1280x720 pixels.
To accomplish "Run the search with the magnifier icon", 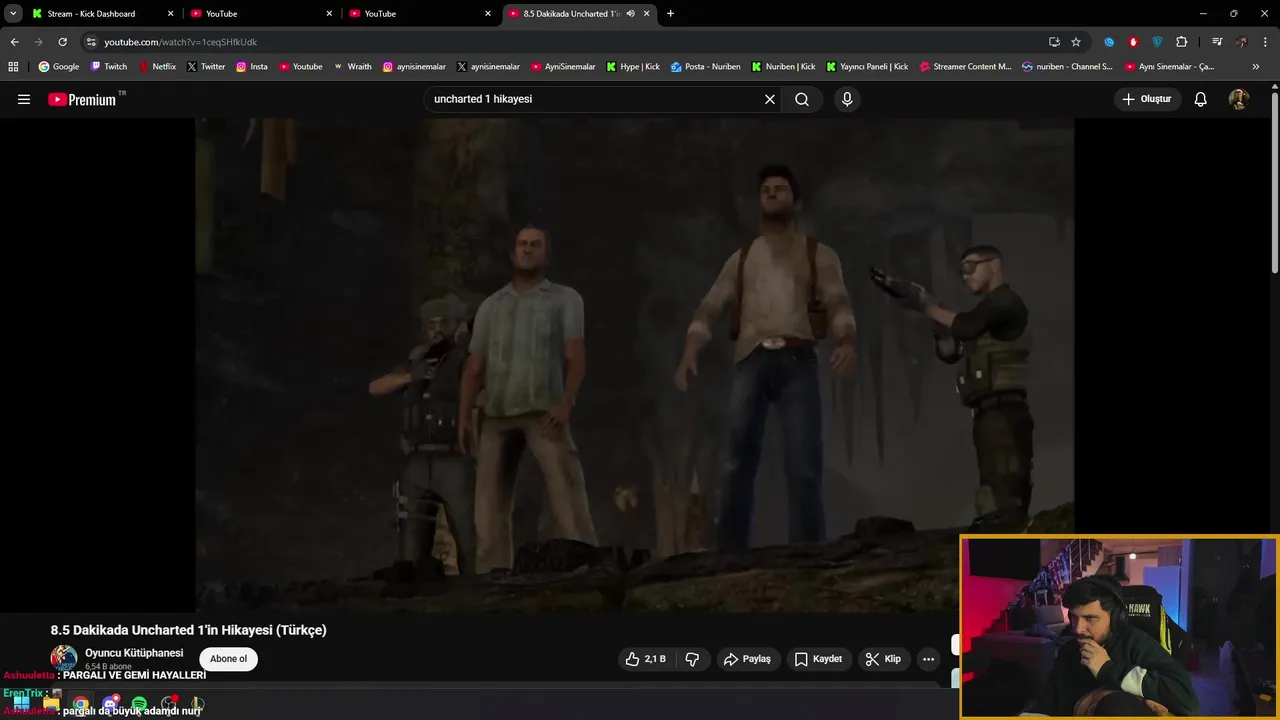I will [802, 99].
